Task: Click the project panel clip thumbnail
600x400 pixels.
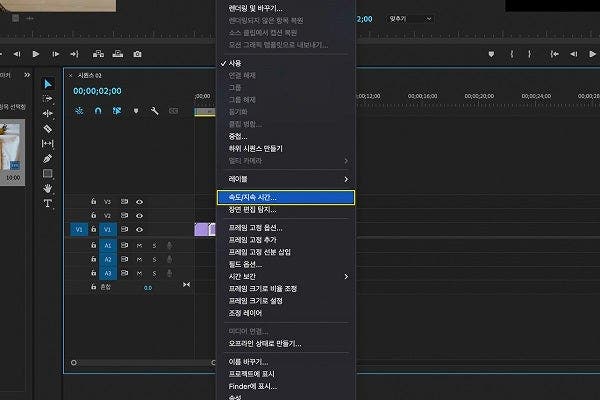Action: click(x=11, y=147)
